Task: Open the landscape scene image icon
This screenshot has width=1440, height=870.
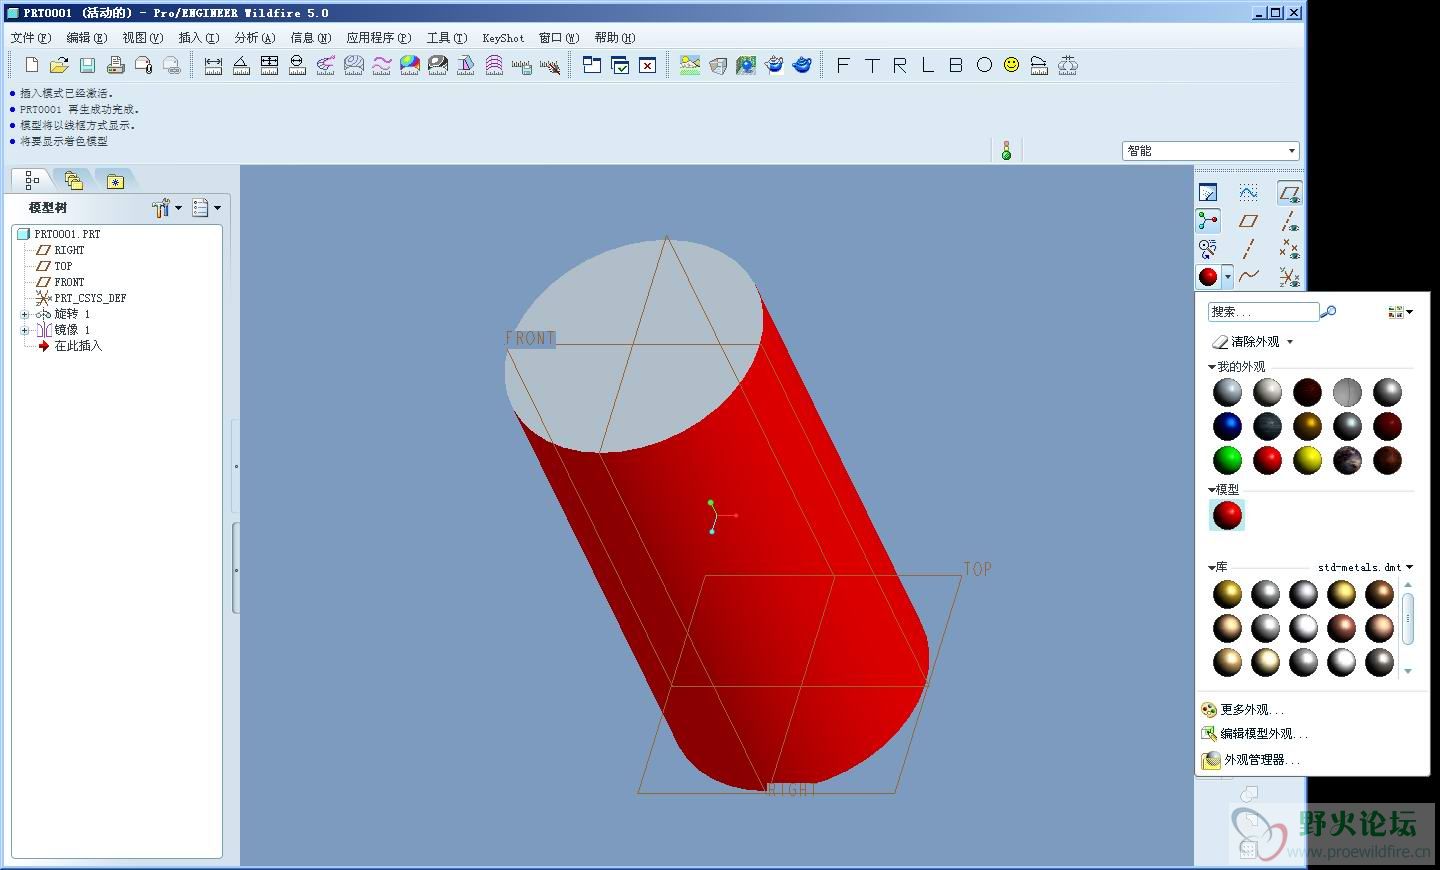Action: (690, 65)
